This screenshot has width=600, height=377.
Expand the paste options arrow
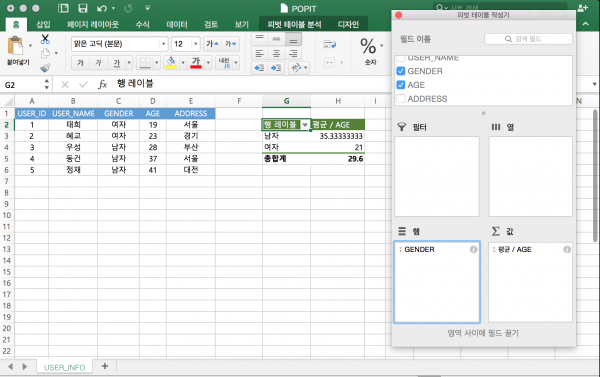(x=30, y=46)
